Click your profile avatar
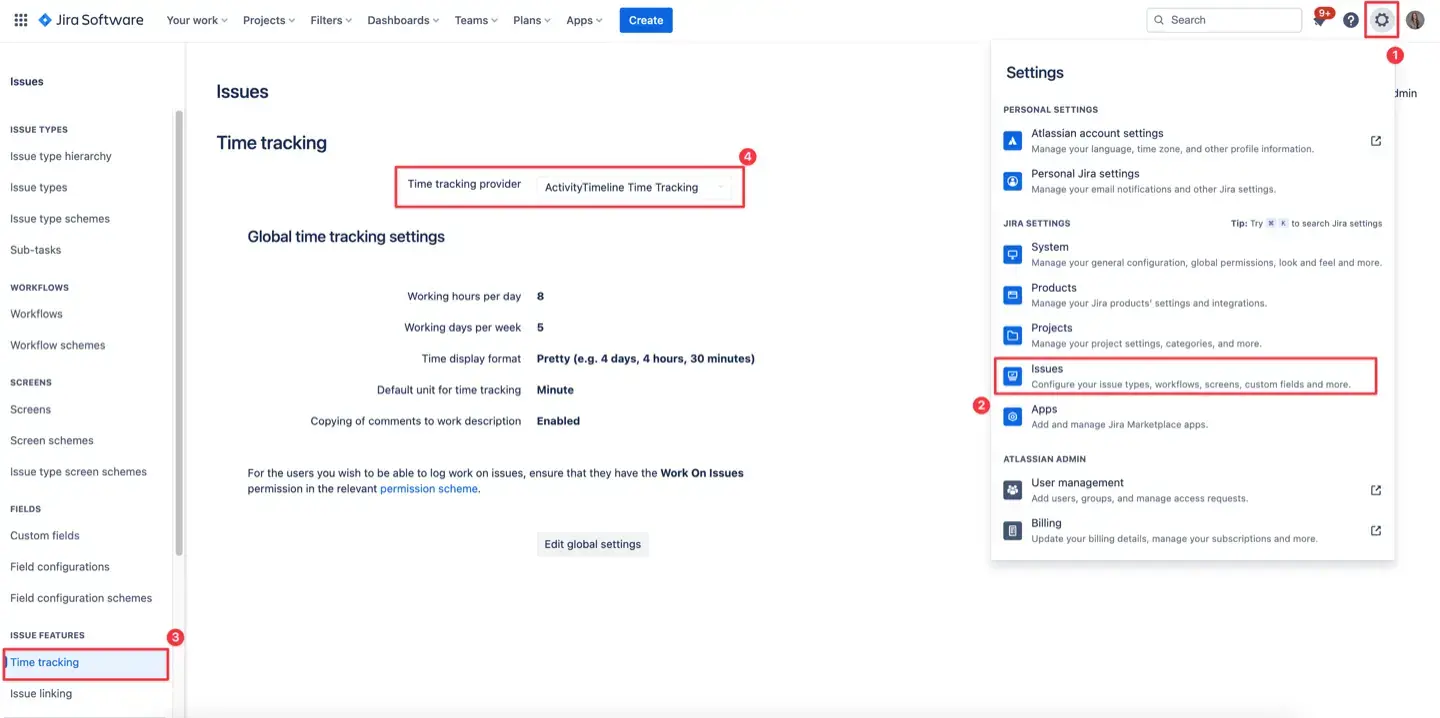 coord(1414,19)
